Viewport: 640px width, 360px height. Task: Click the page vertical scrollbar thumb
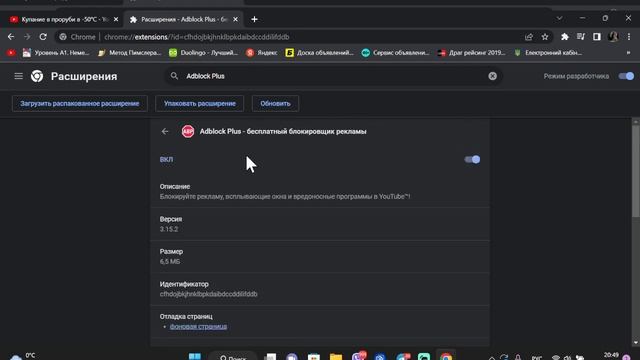point(636,171)
